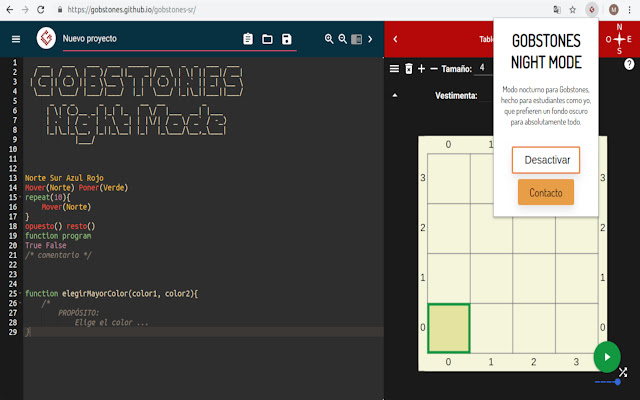640x400 pixels.
Task: Click 'Mover(Norte) Poner(Verde)' code line
Action: [76, 188]
